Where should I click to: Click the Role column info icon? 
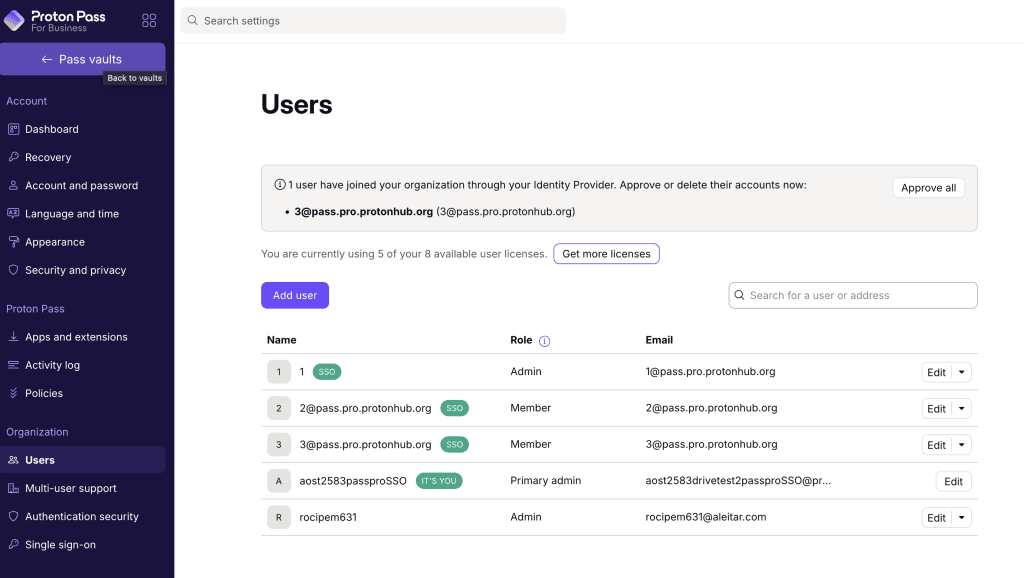pos(545,341)
